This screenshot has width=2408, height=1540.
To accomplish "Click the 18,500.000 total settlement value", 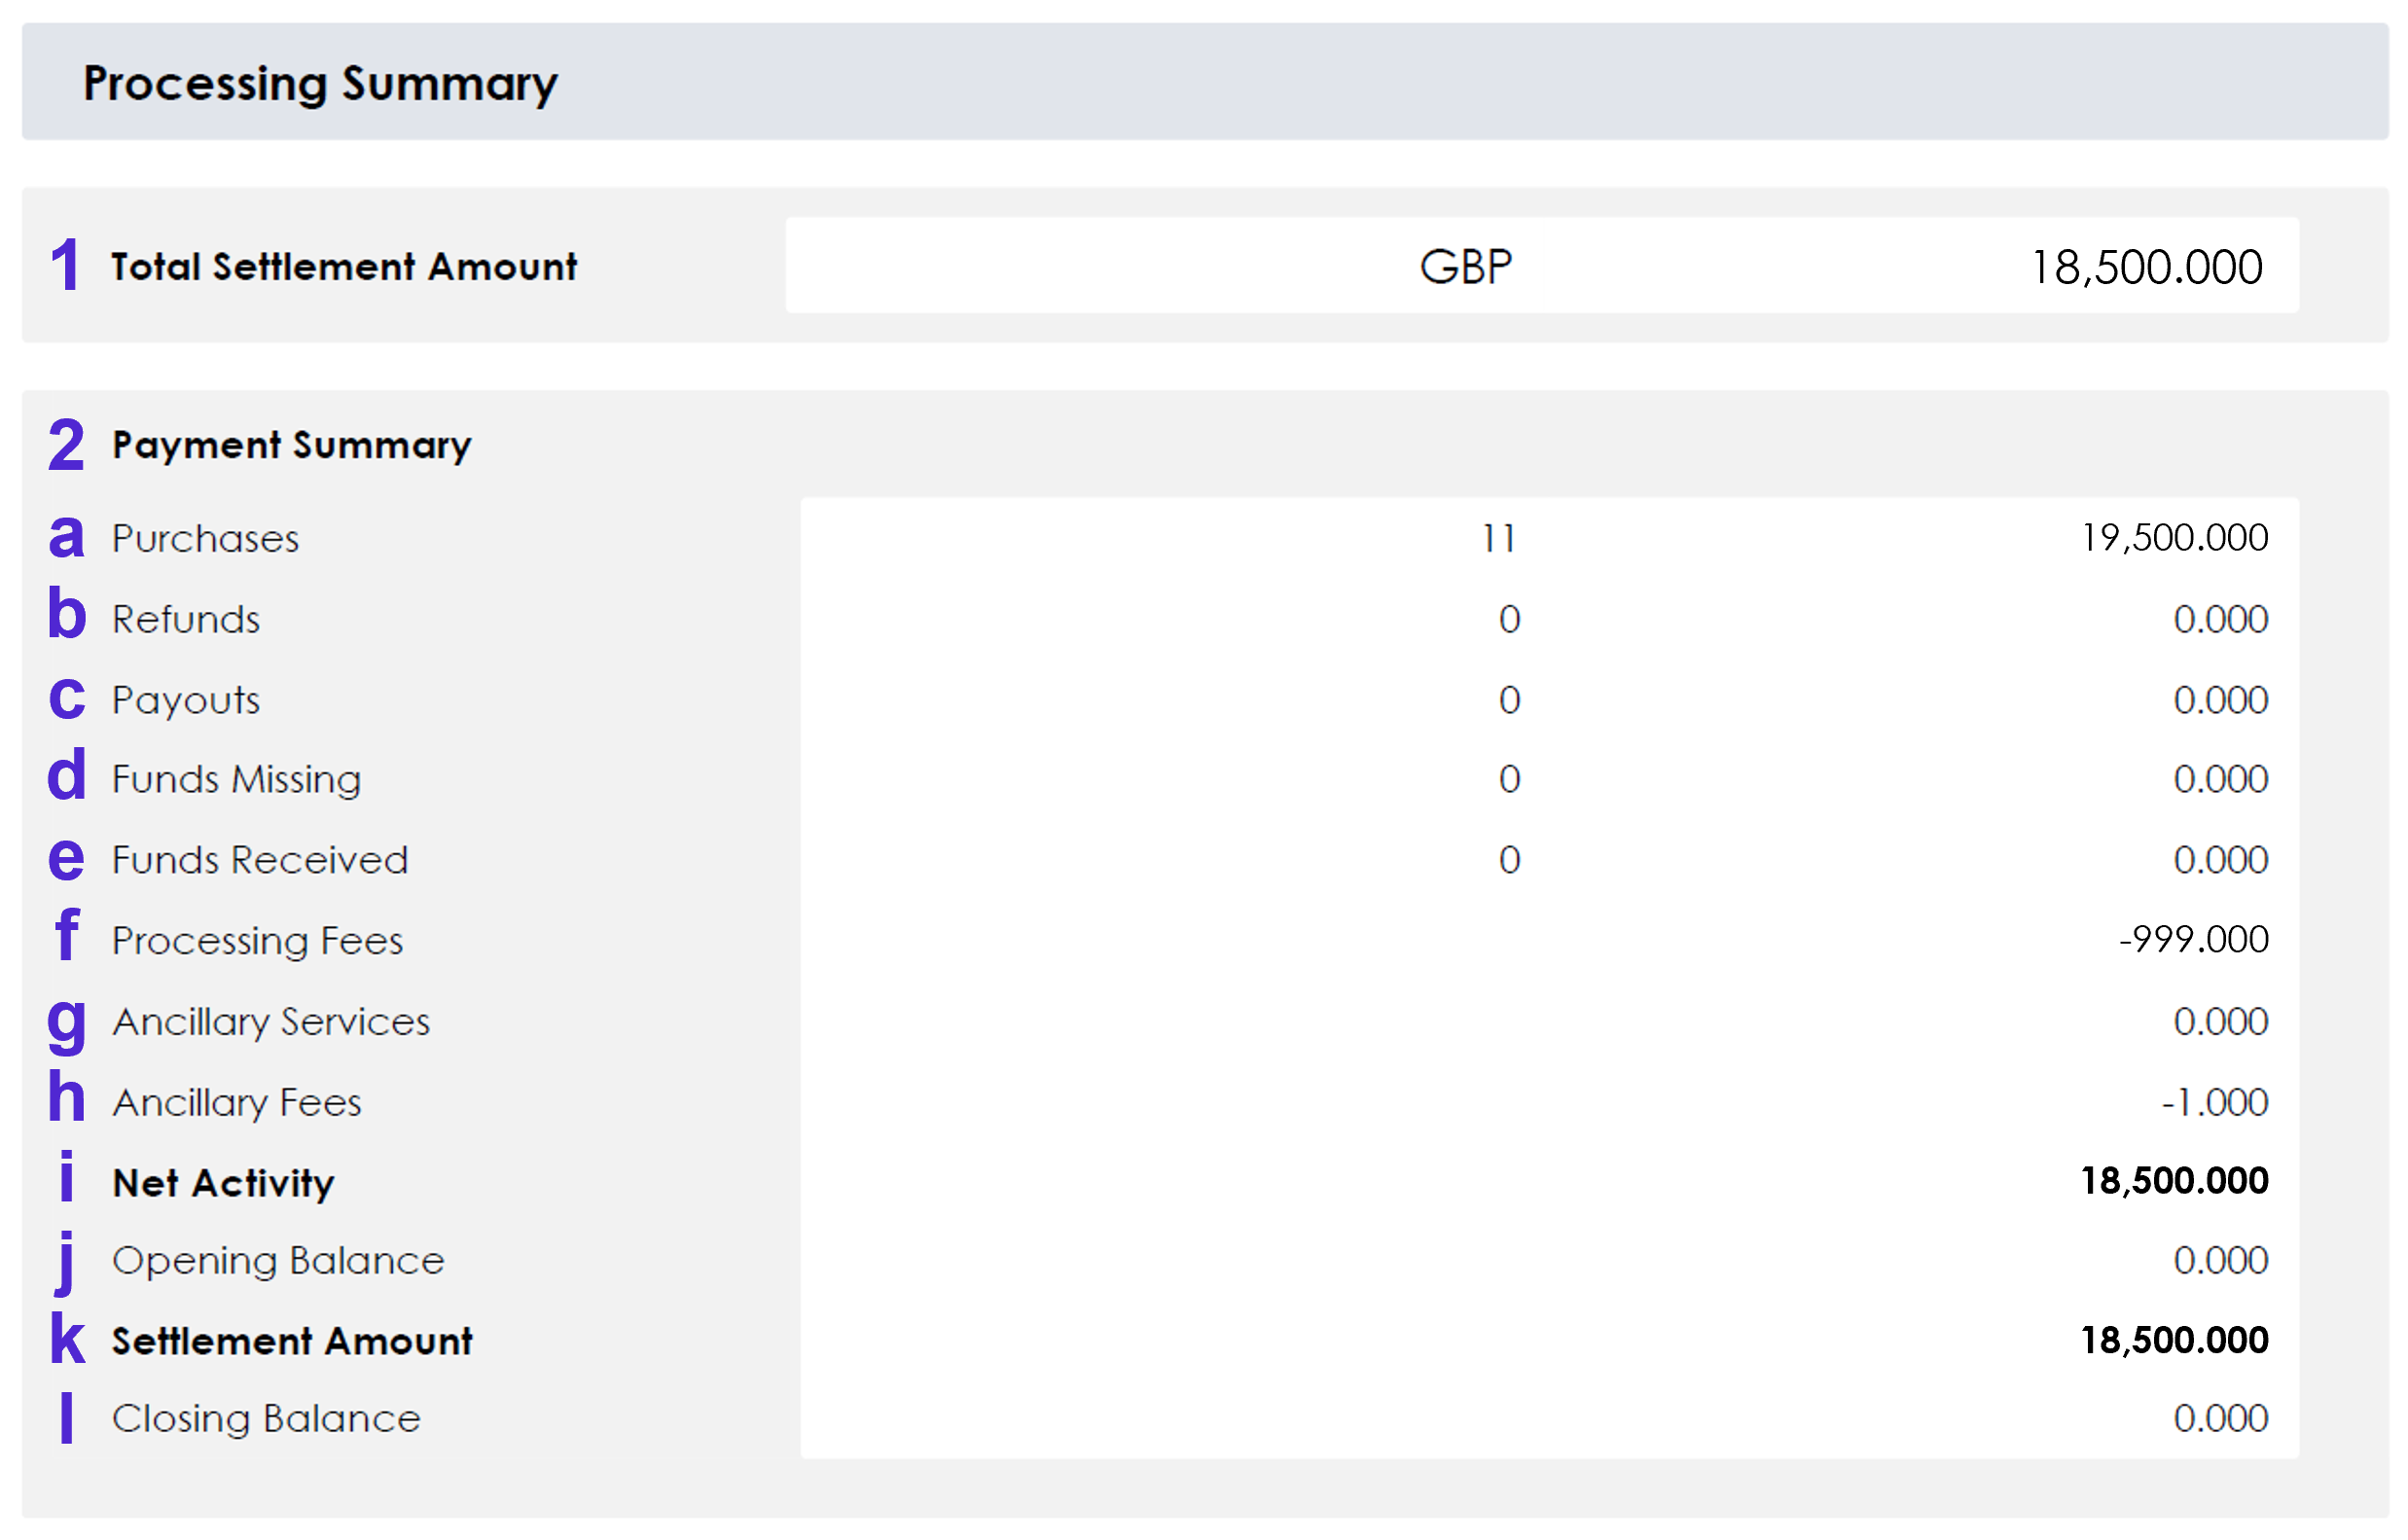I will (2146, 267).
